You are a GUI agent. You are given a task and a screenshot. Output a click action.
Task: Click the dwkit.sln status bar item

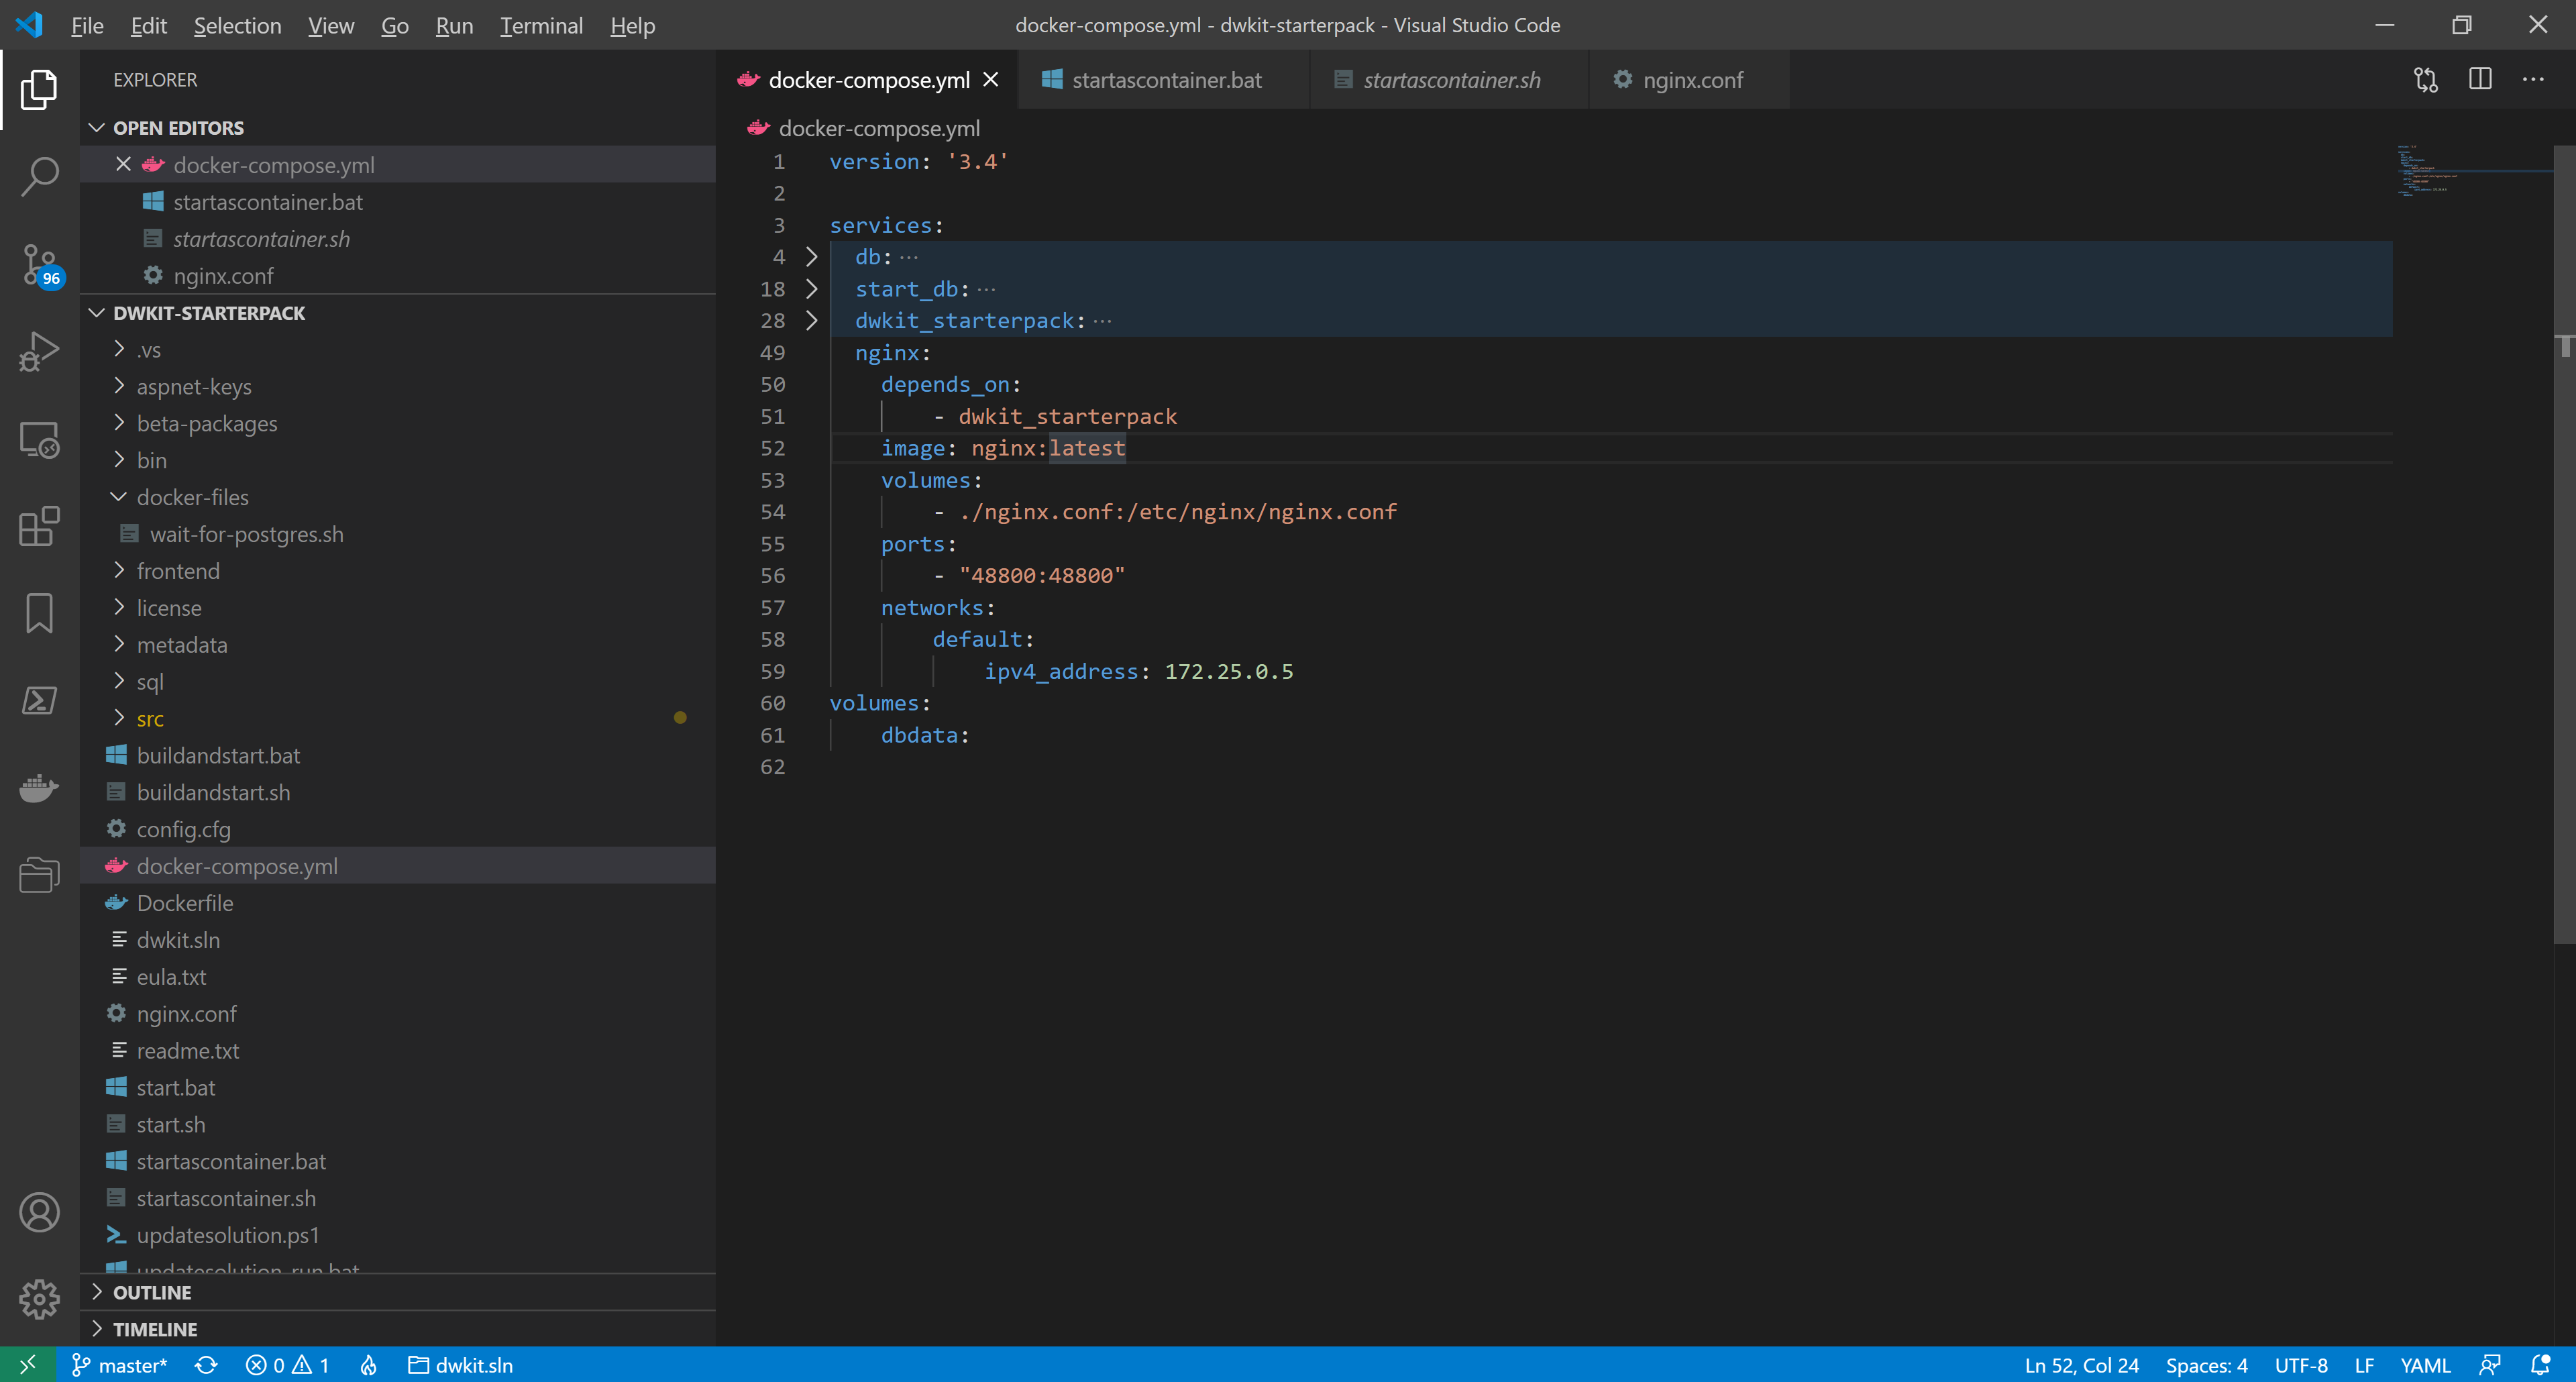click(x=461, y=1364)
